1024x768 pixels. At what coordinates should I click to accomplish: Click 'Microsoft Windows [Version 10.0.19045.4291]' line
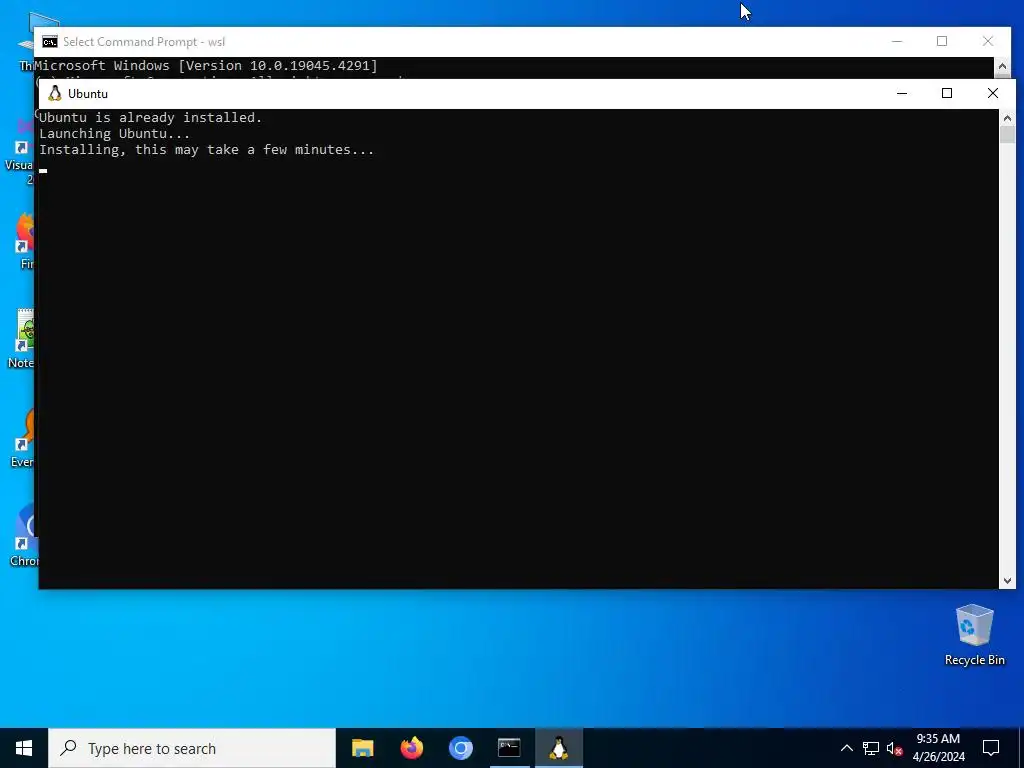tap(206, 65)
